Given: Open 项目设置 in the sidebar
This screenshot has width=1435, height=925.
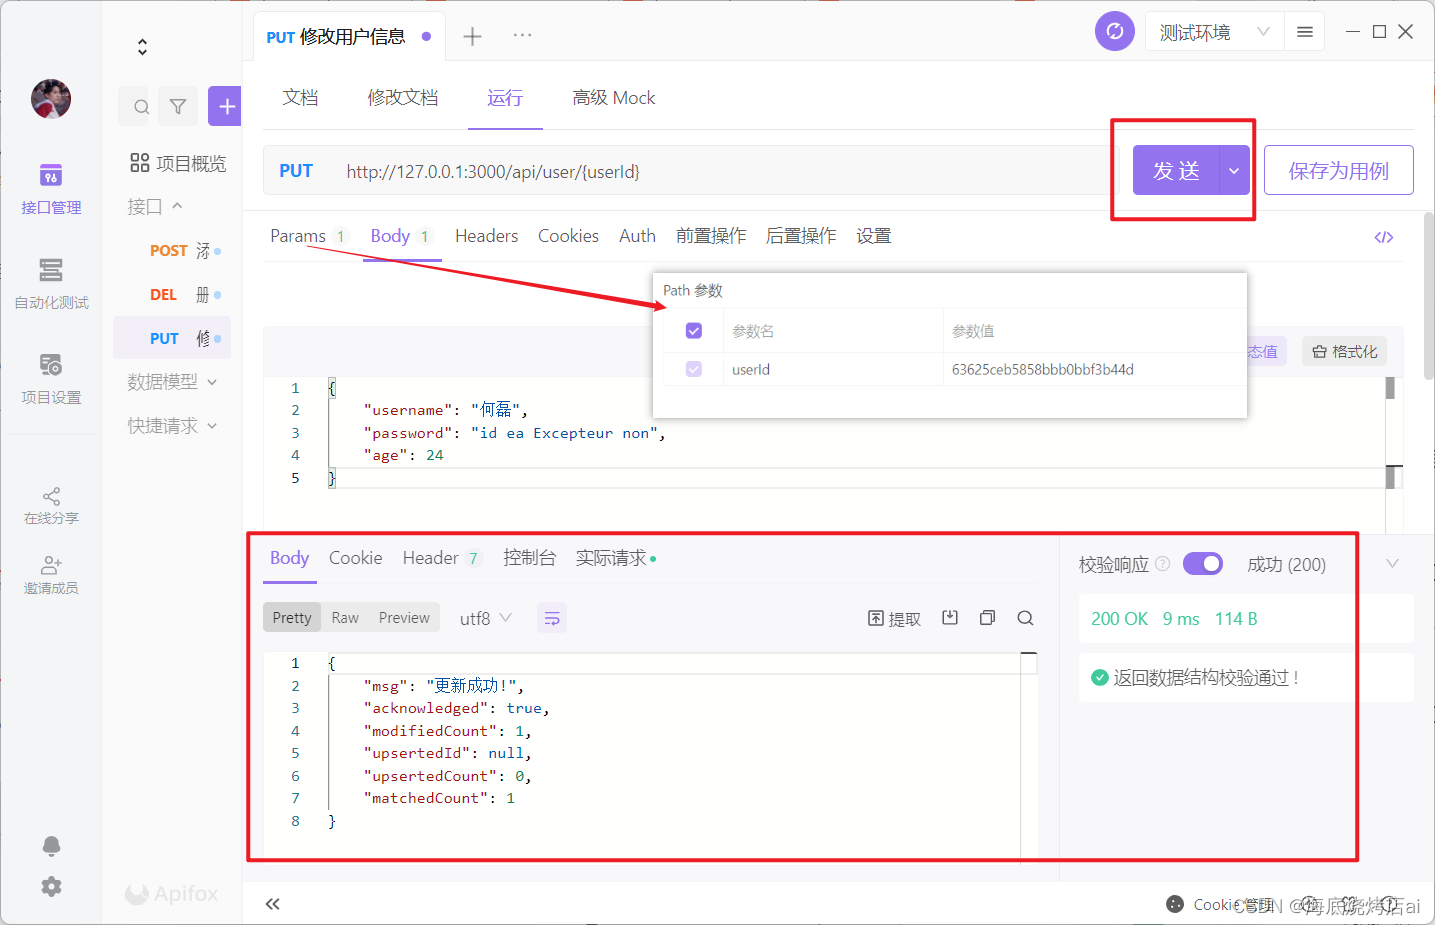Looking at the screenshot, I should tap(51, 379).
